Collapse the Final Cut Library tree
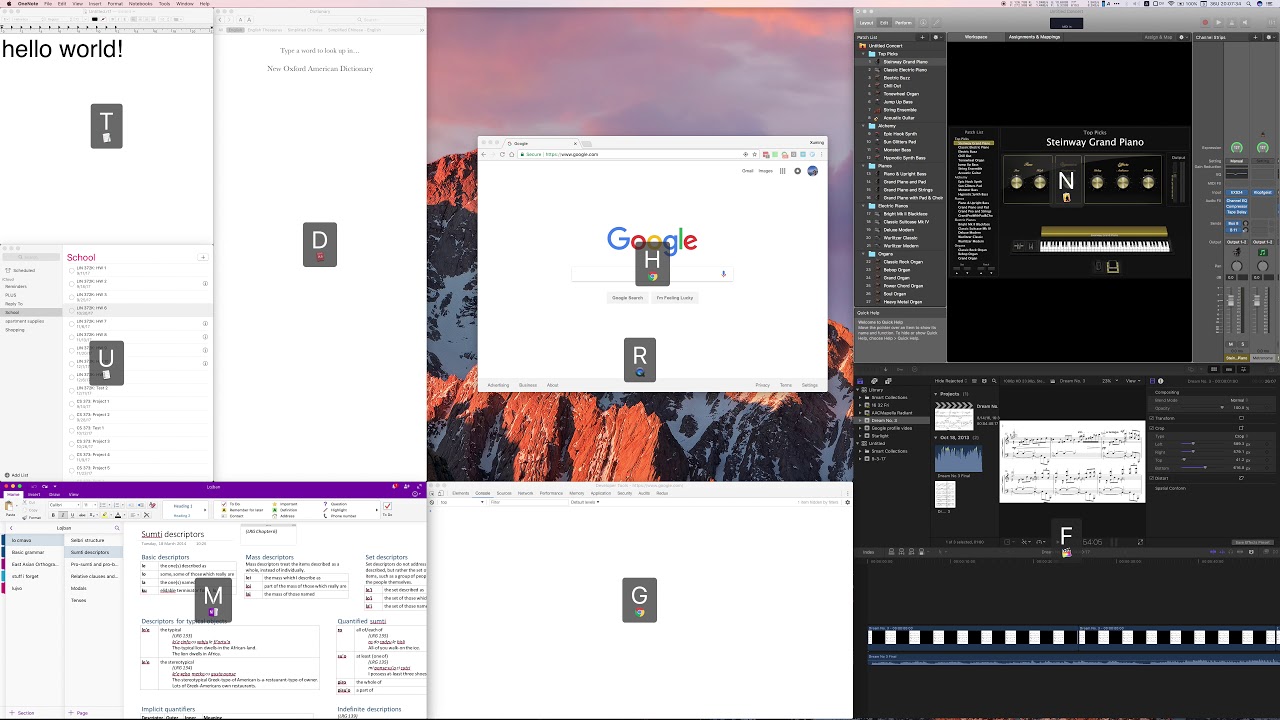 857,390
